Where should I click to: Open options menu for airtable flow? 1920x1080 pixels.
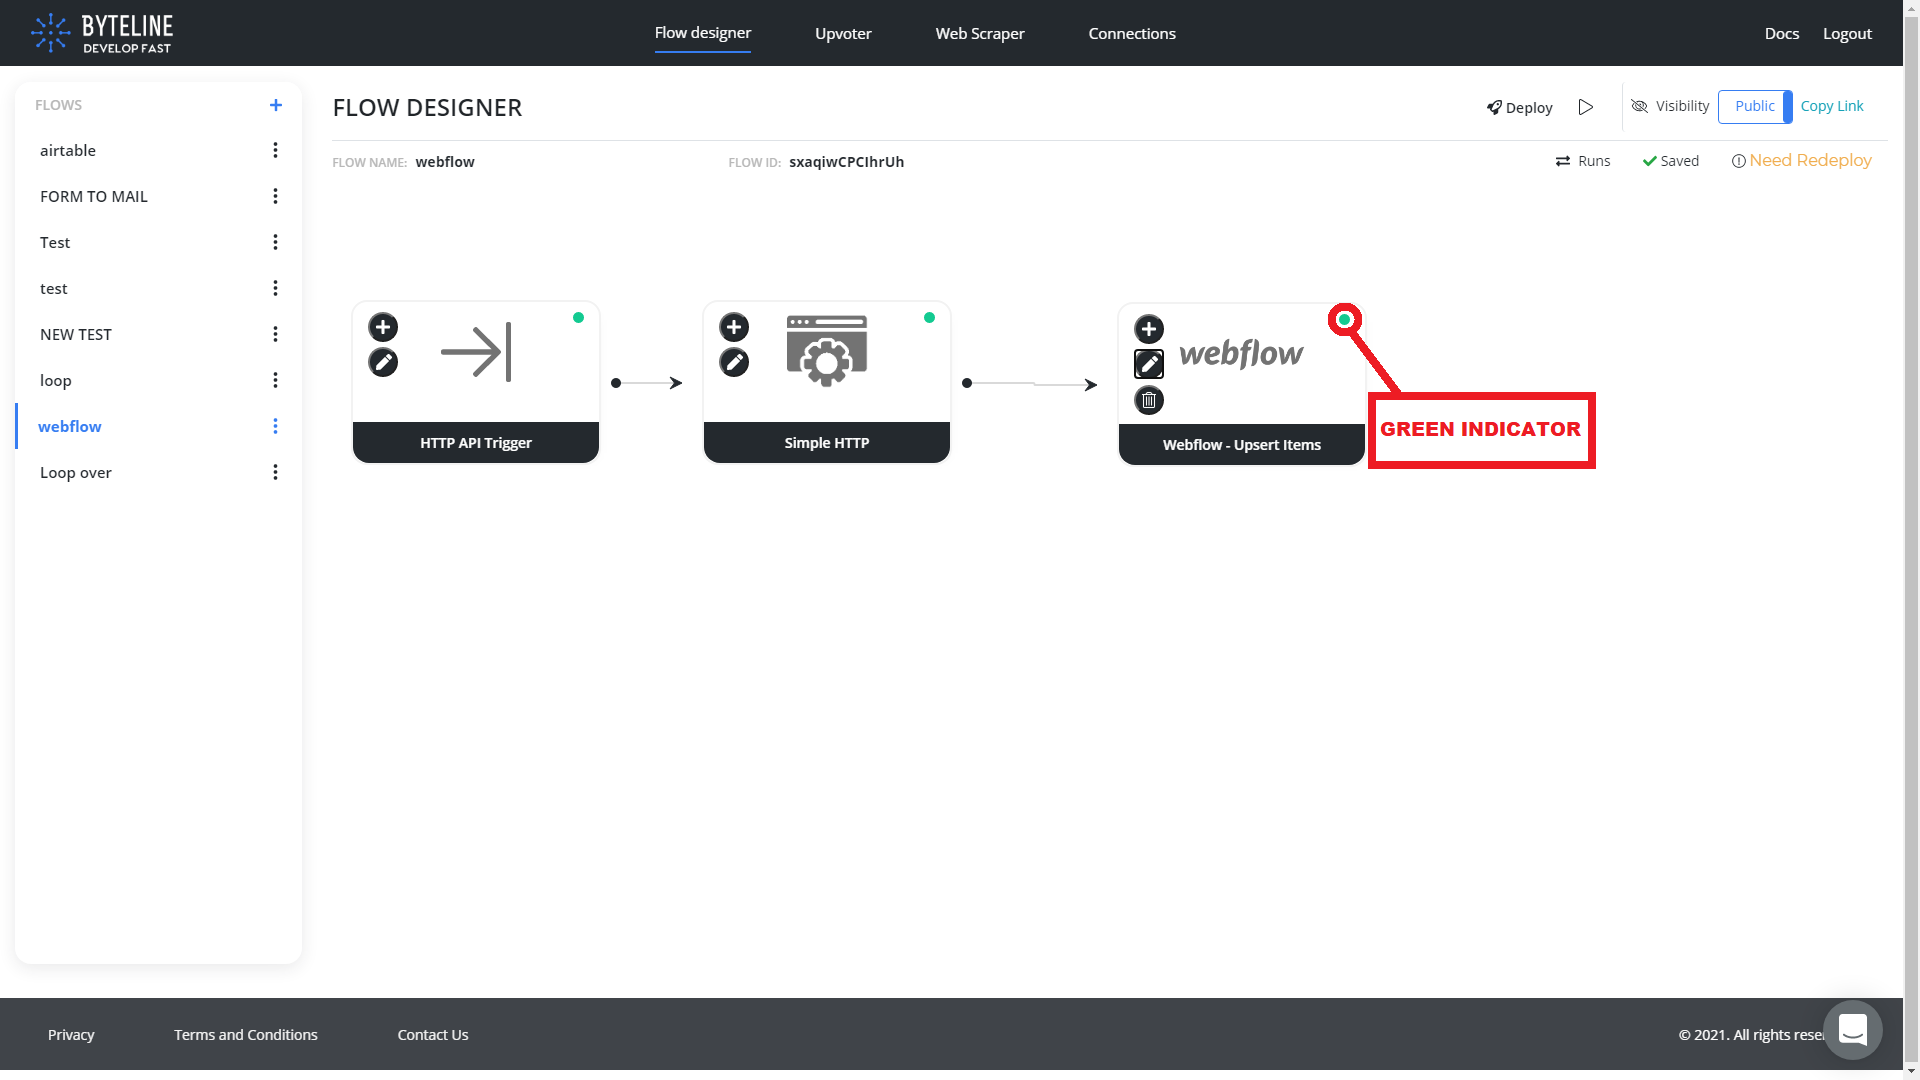tap(275, 150)
